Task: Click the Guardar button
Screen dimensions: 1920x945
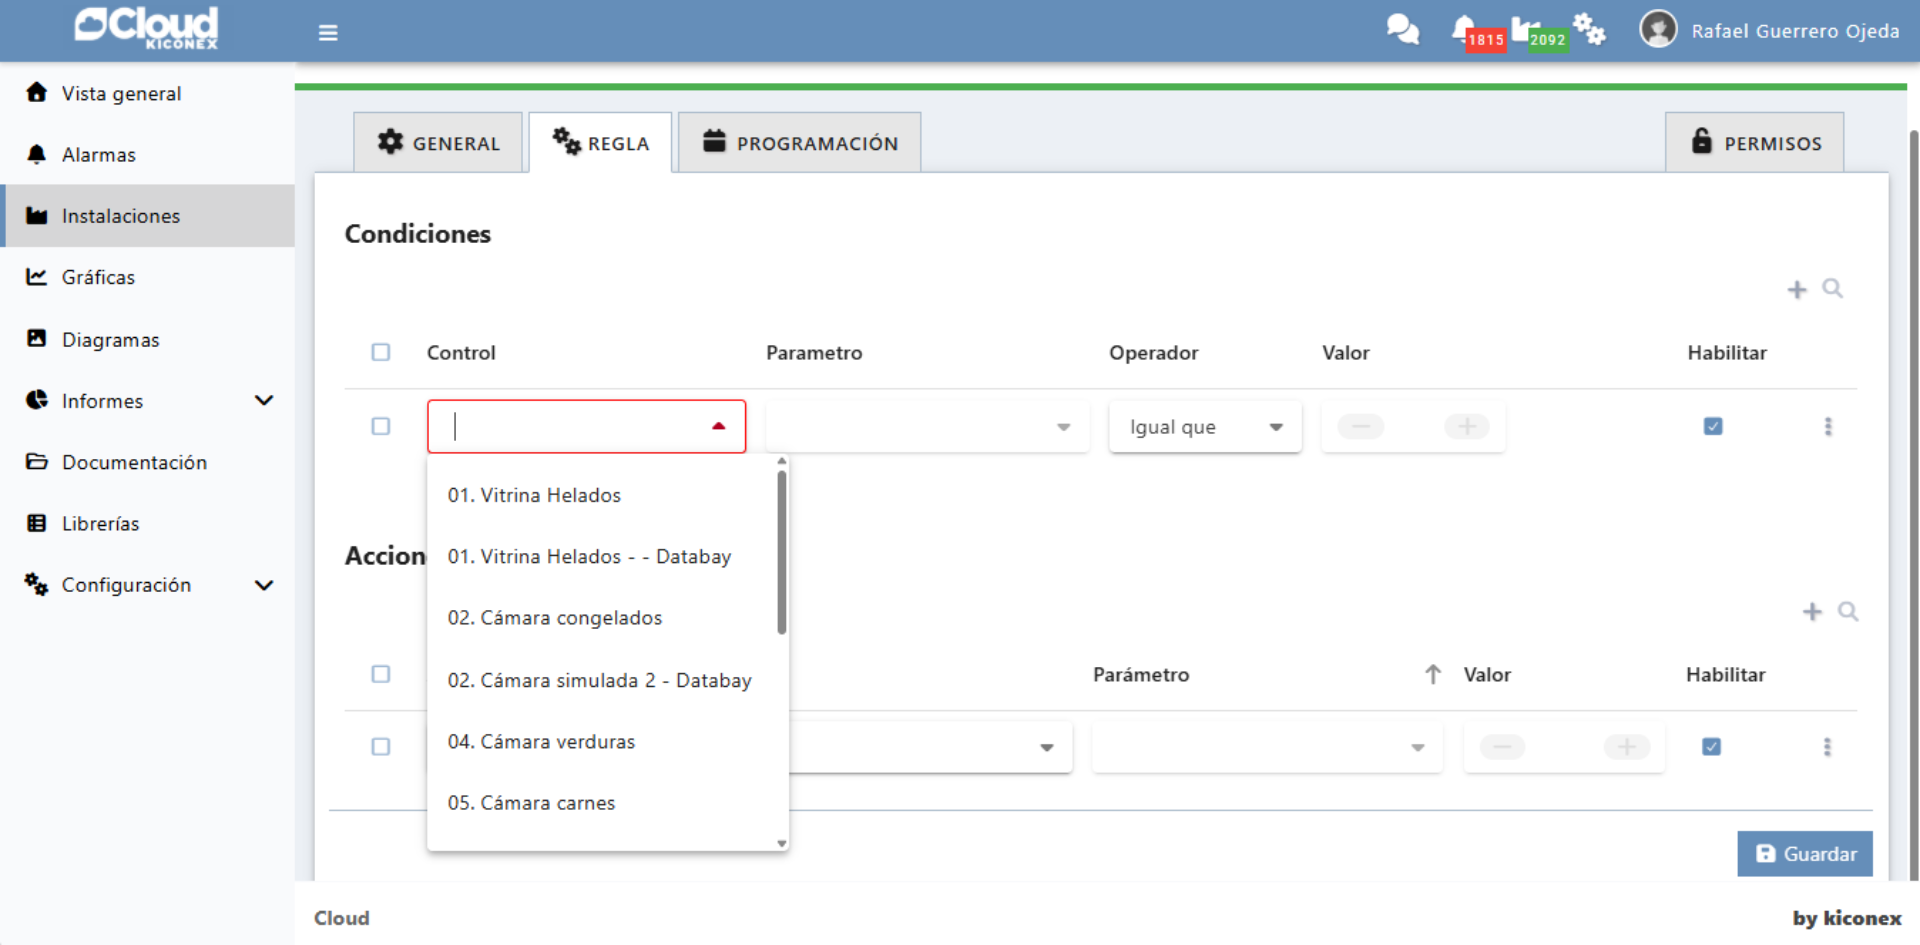Action: (1805, 854)
